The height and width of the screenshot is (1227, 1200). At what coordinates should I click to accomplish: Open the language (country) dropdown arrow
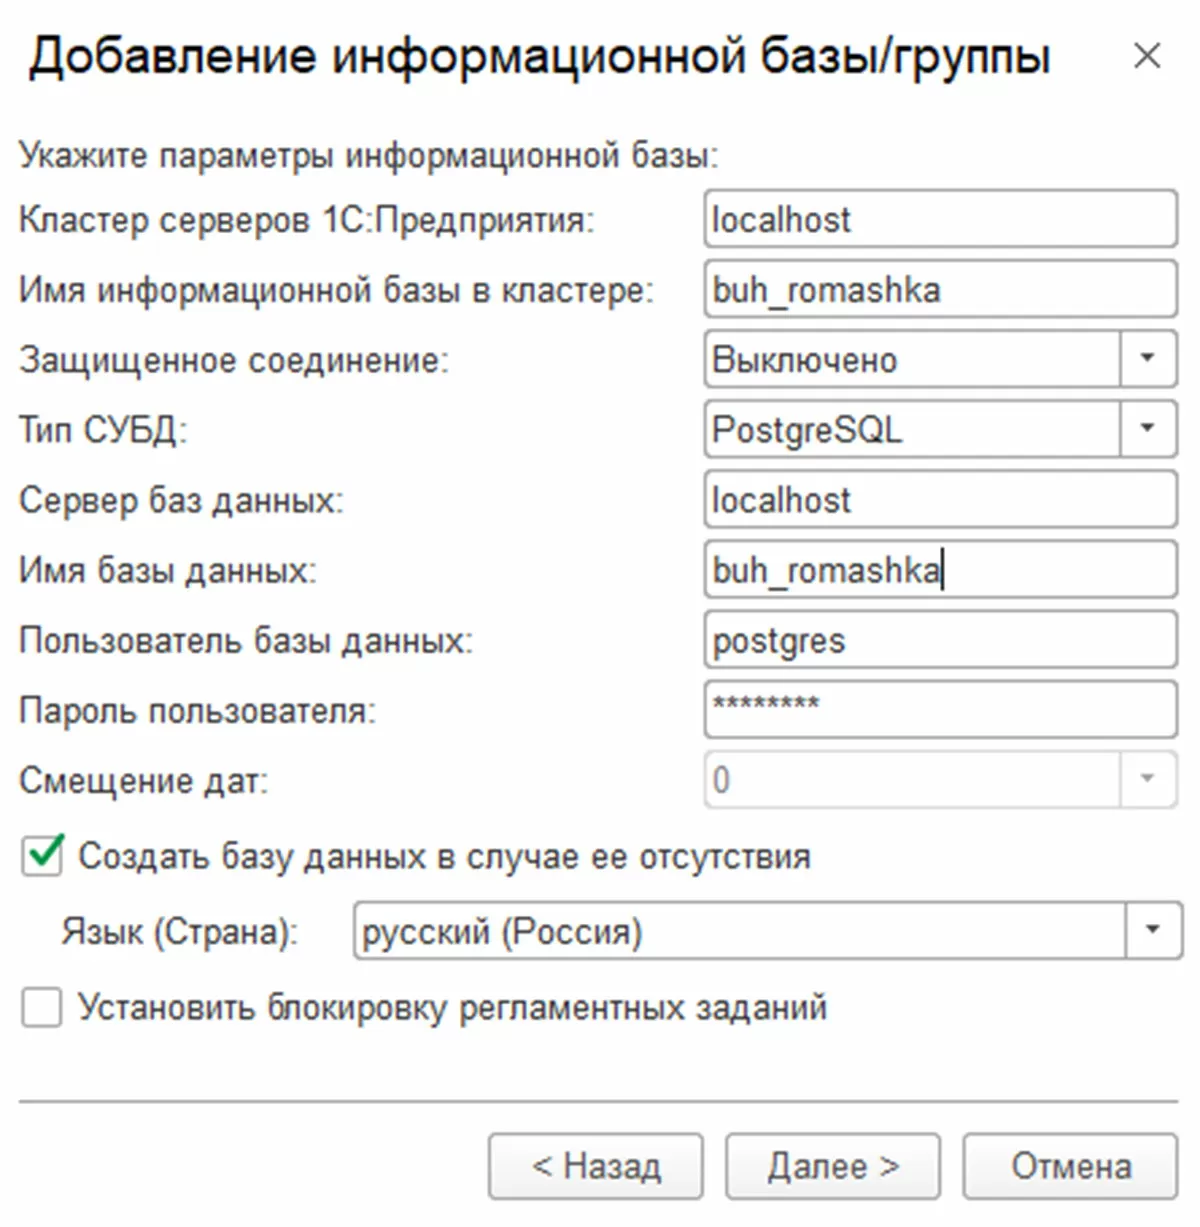pyautogui.click(x=1153, y=931)
